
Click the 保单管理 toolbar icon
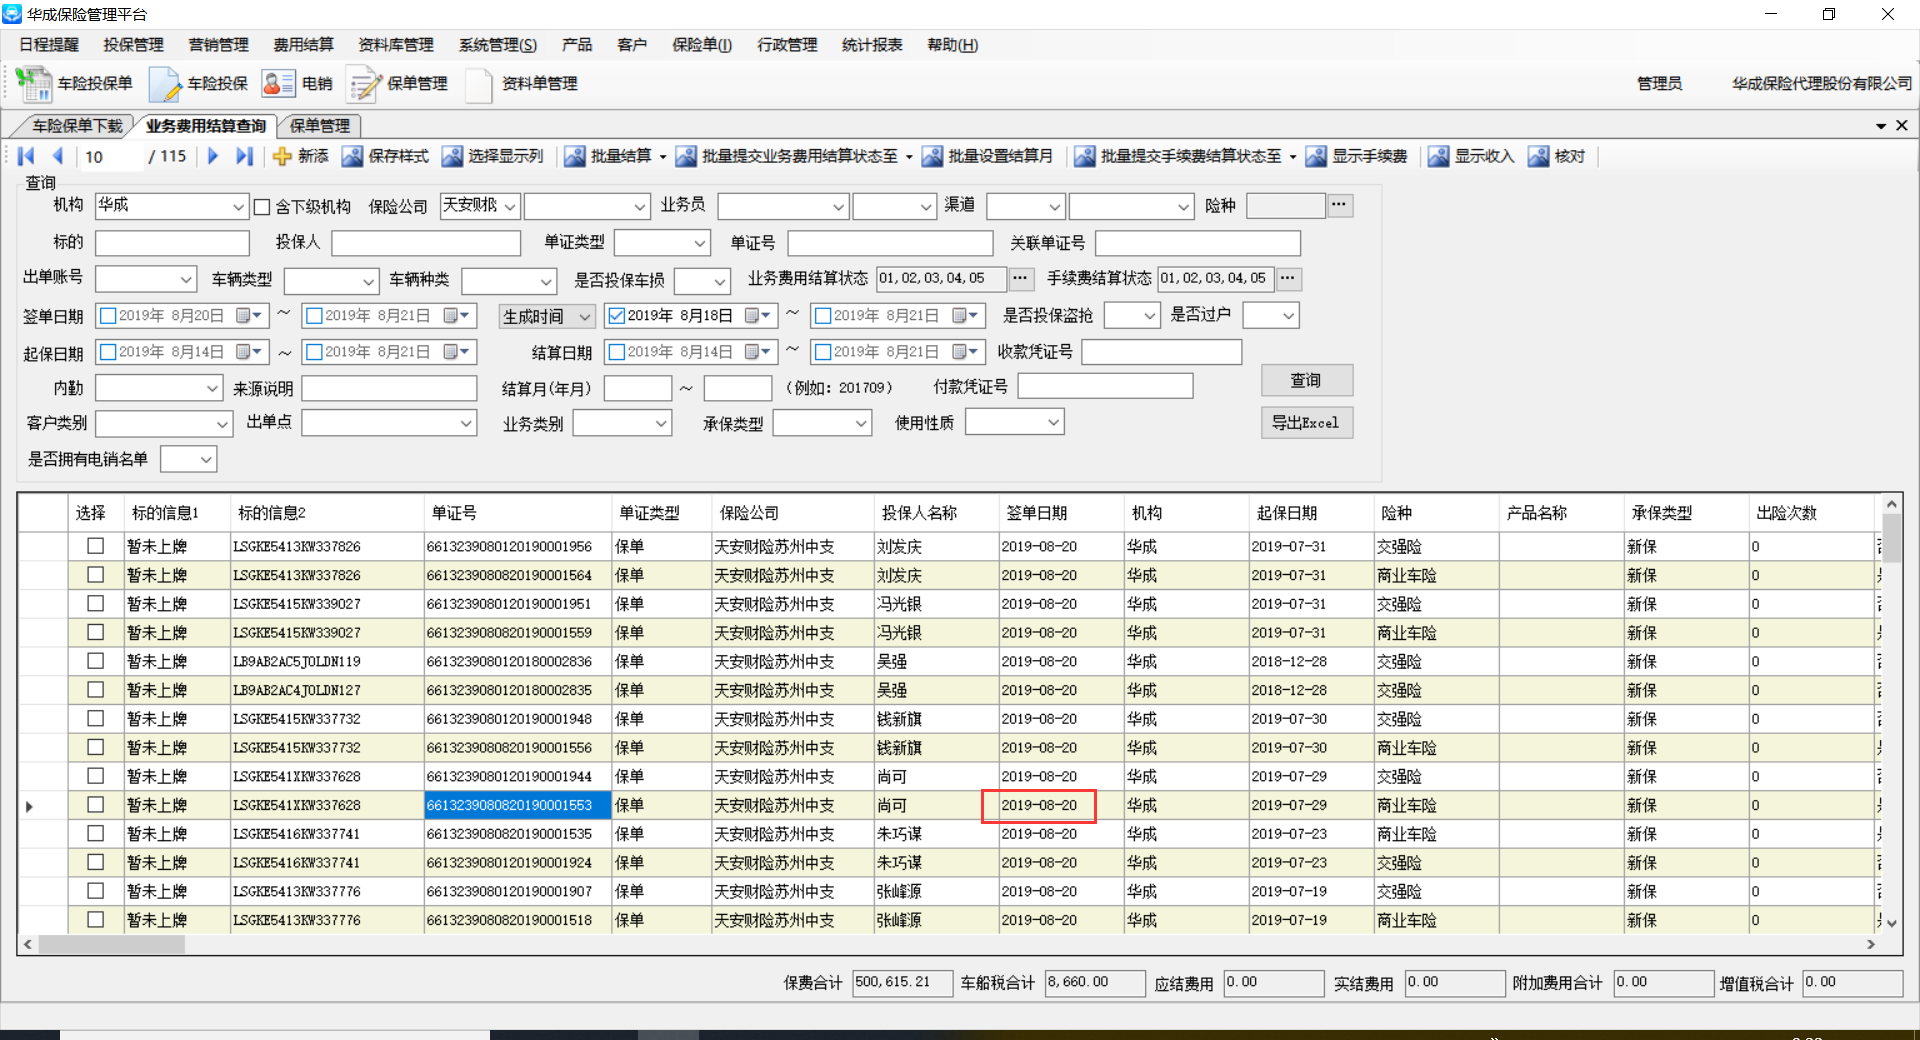364,84
